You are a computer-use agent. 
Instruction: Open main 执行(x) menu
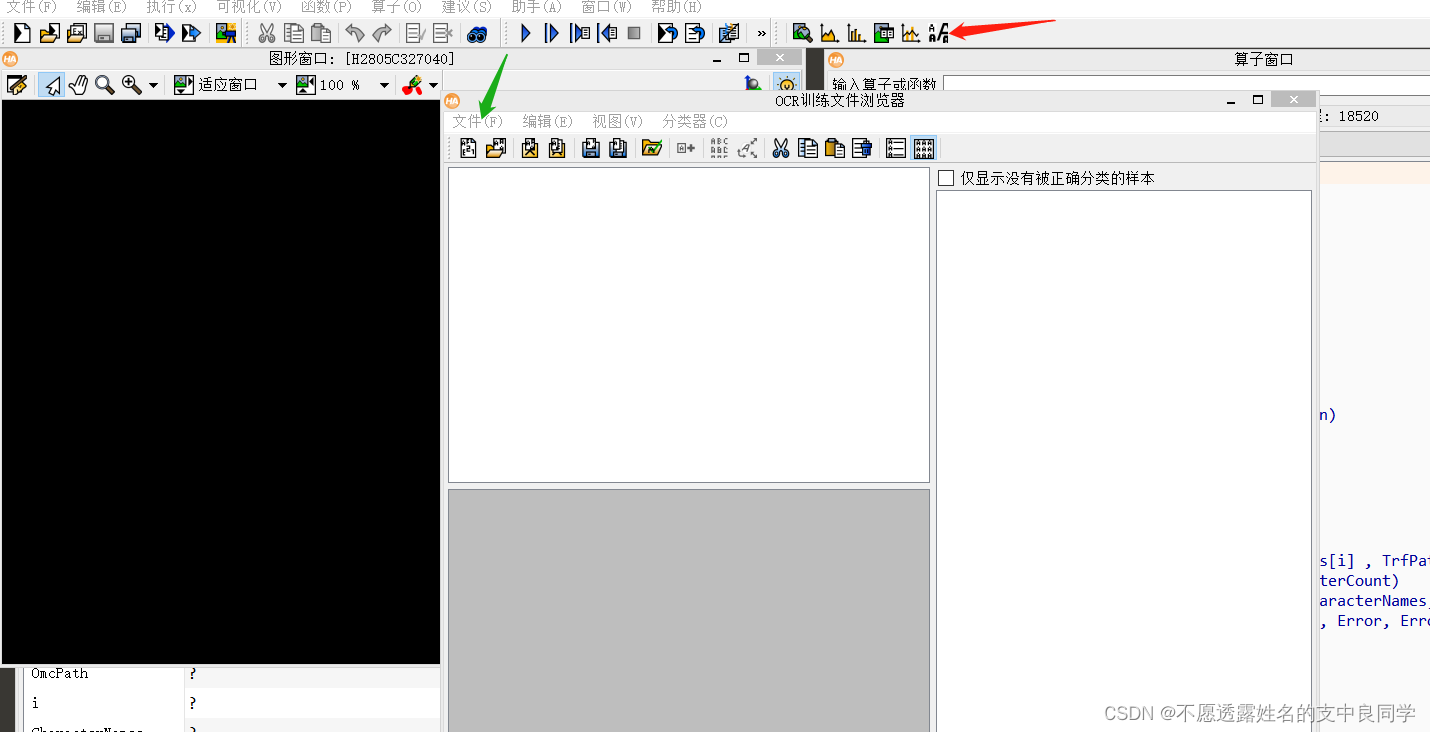click(x=172, y=7)
